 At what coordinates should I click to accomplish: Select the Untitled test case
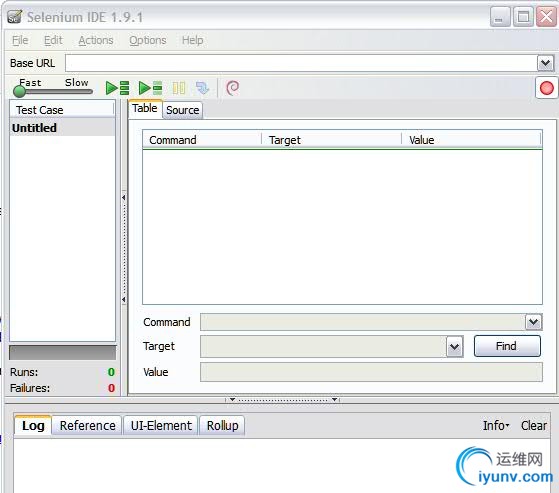[62, 128]
